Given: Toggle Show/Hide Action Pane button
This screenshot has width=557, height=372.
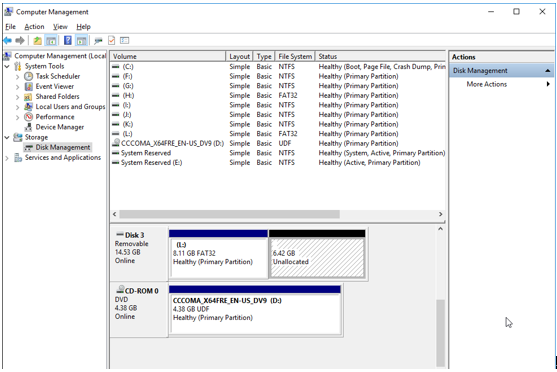Looking at the screenshot, I should [x=81, y=41].
